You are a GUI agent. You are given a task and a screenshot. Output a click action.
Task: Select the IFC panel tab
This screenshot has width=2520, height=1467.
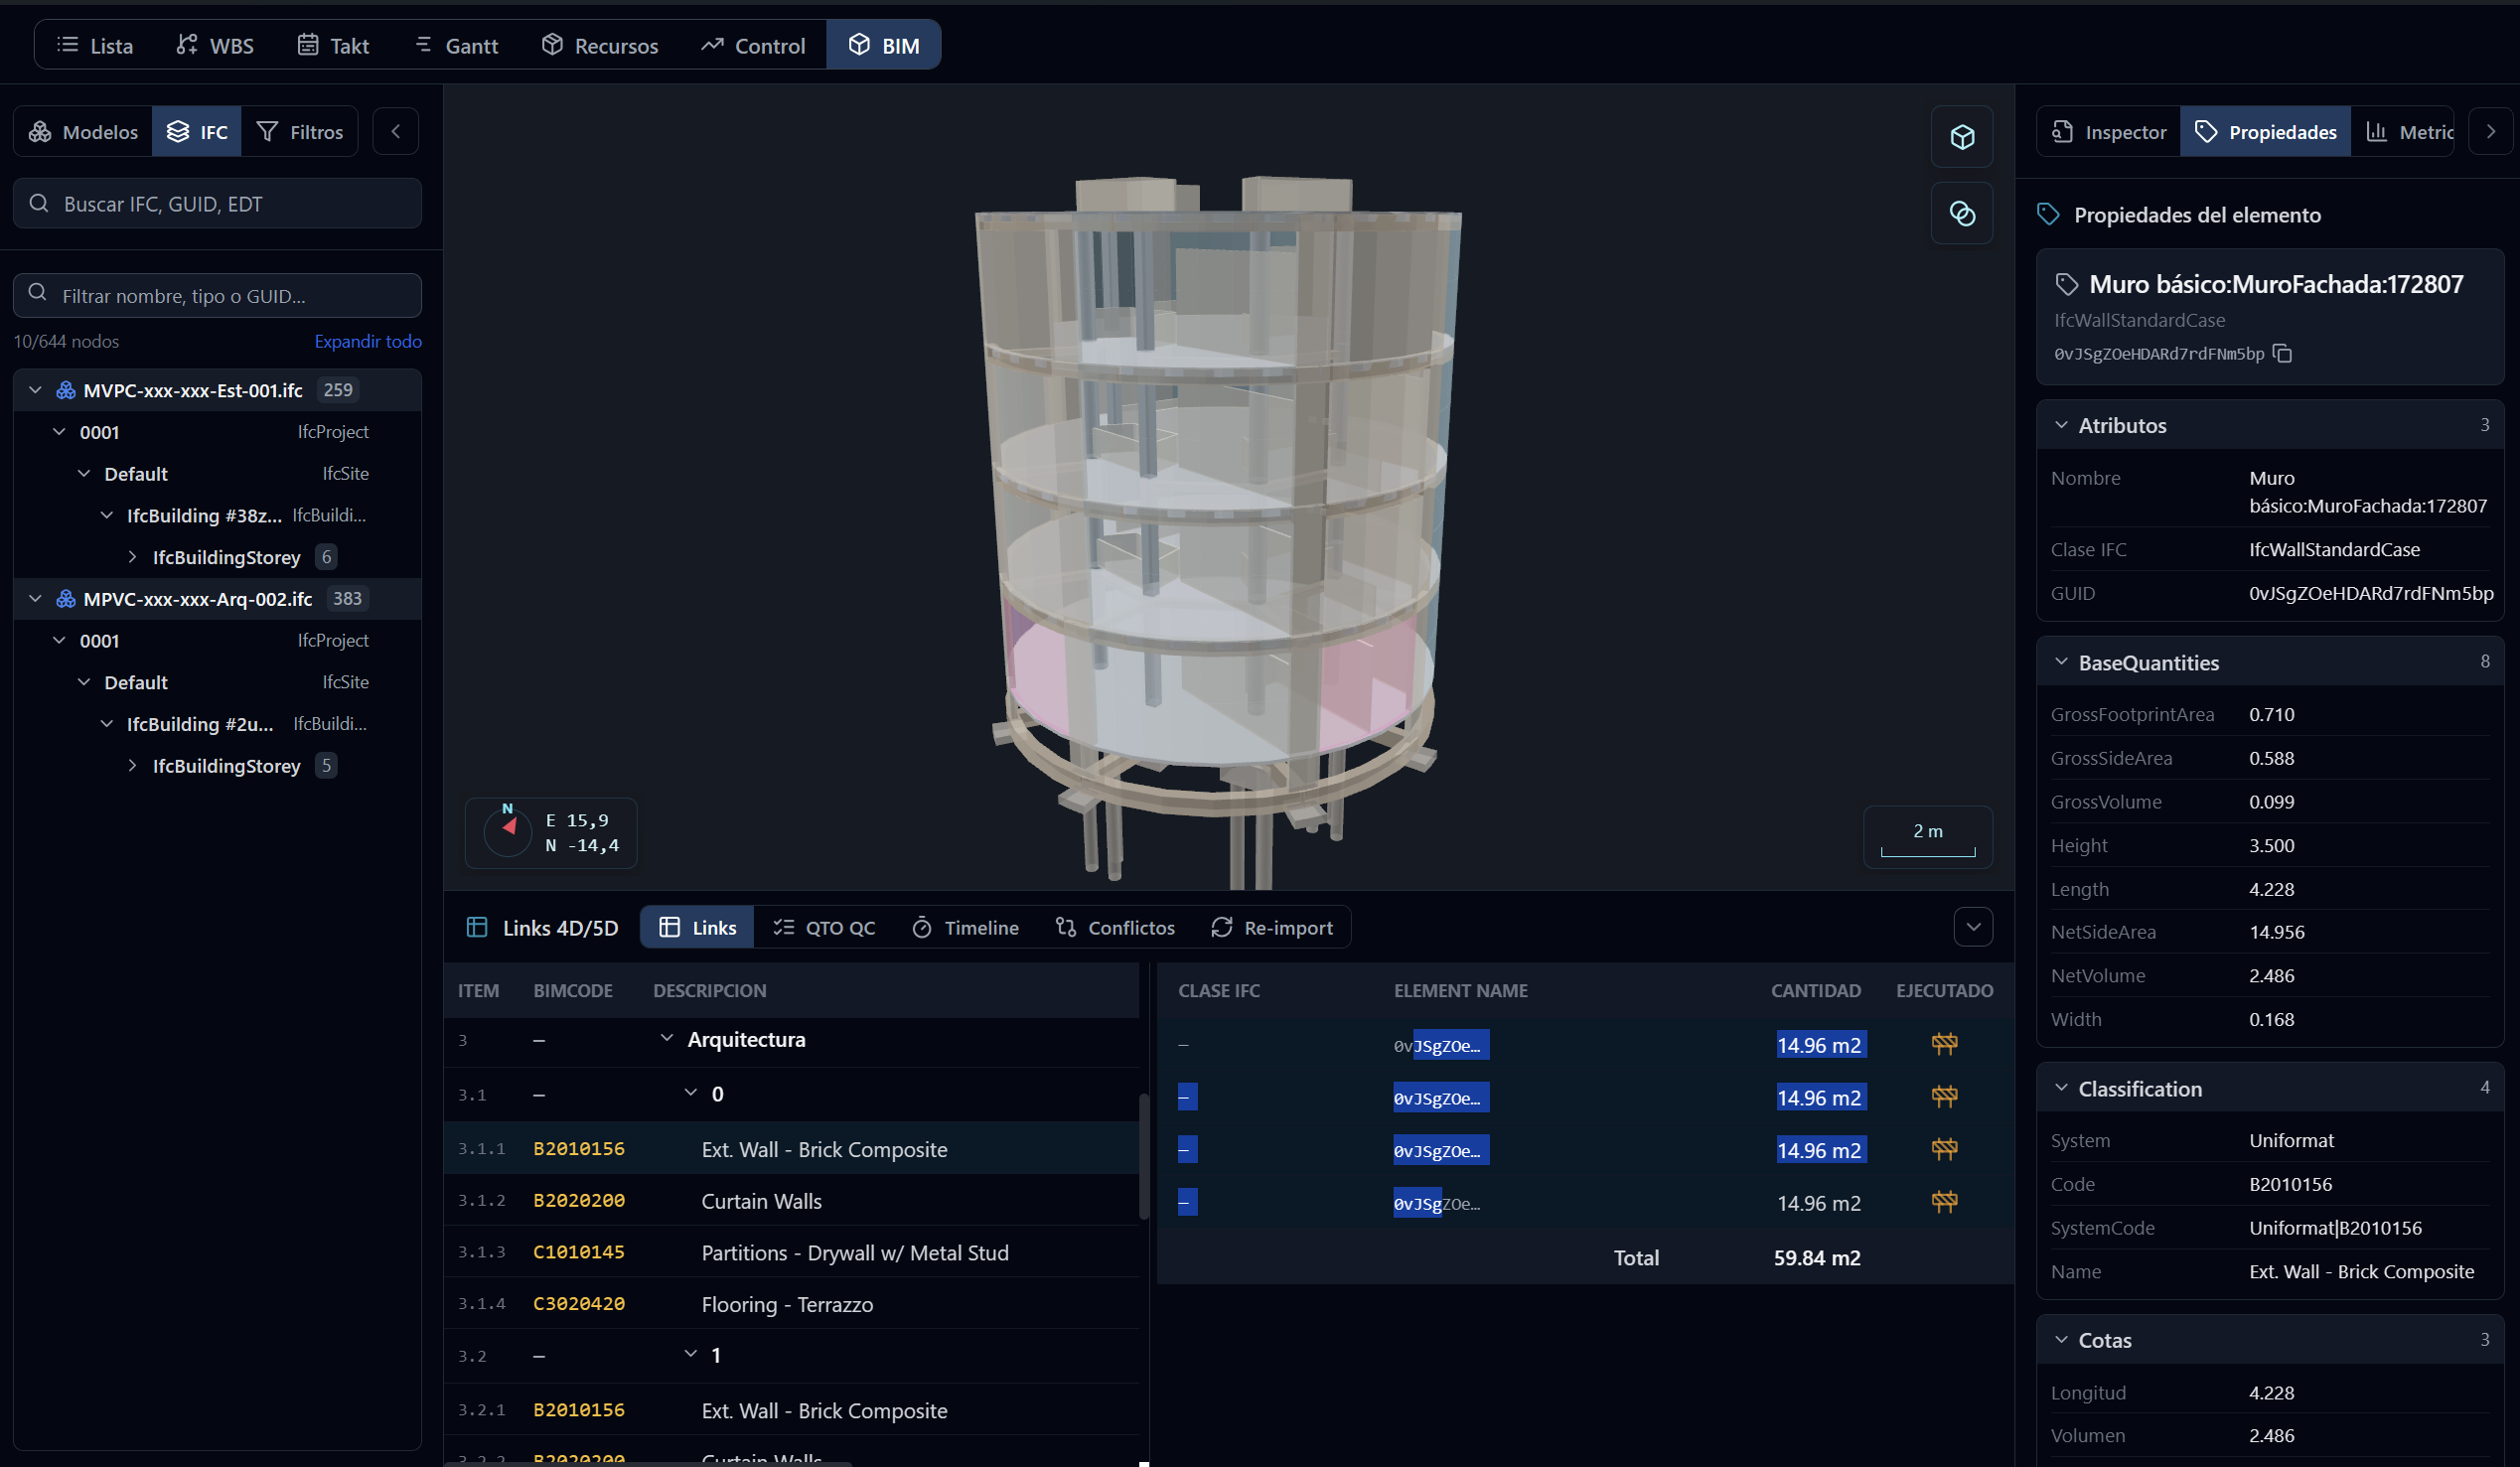[197, 132]
